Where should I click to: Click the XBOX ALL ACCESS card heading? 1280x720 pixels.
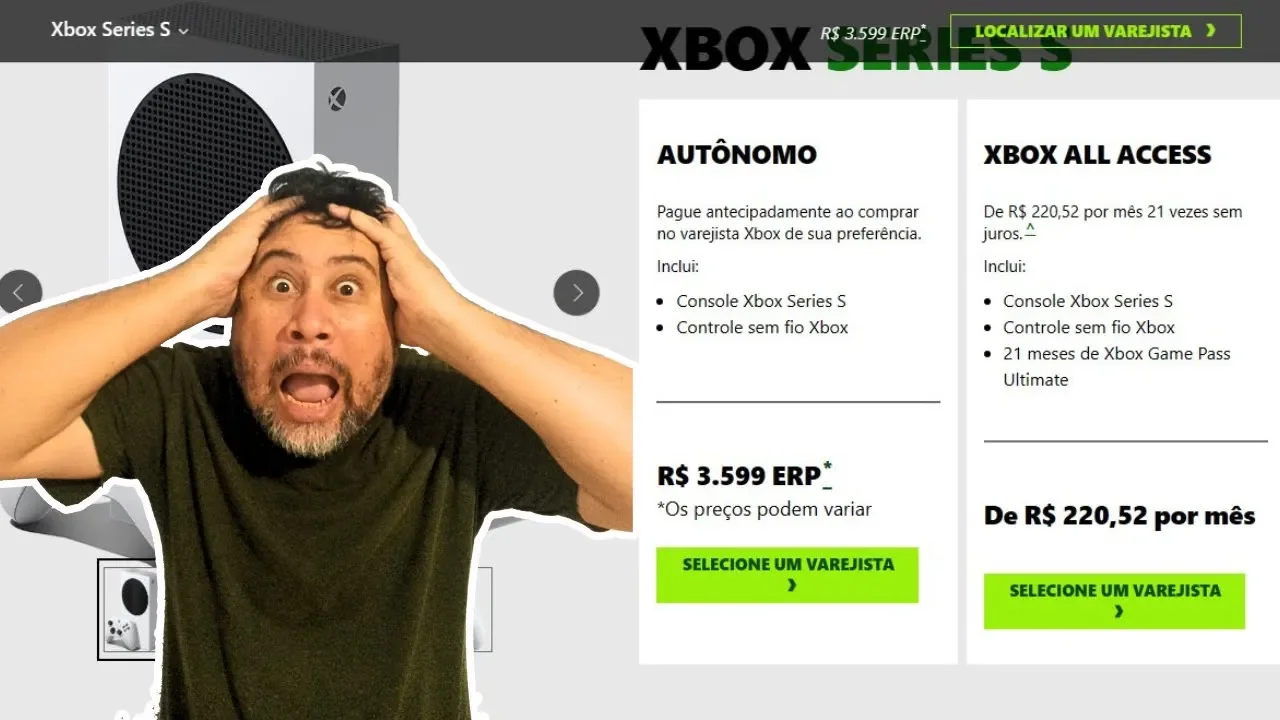(x=1097, y=155)
